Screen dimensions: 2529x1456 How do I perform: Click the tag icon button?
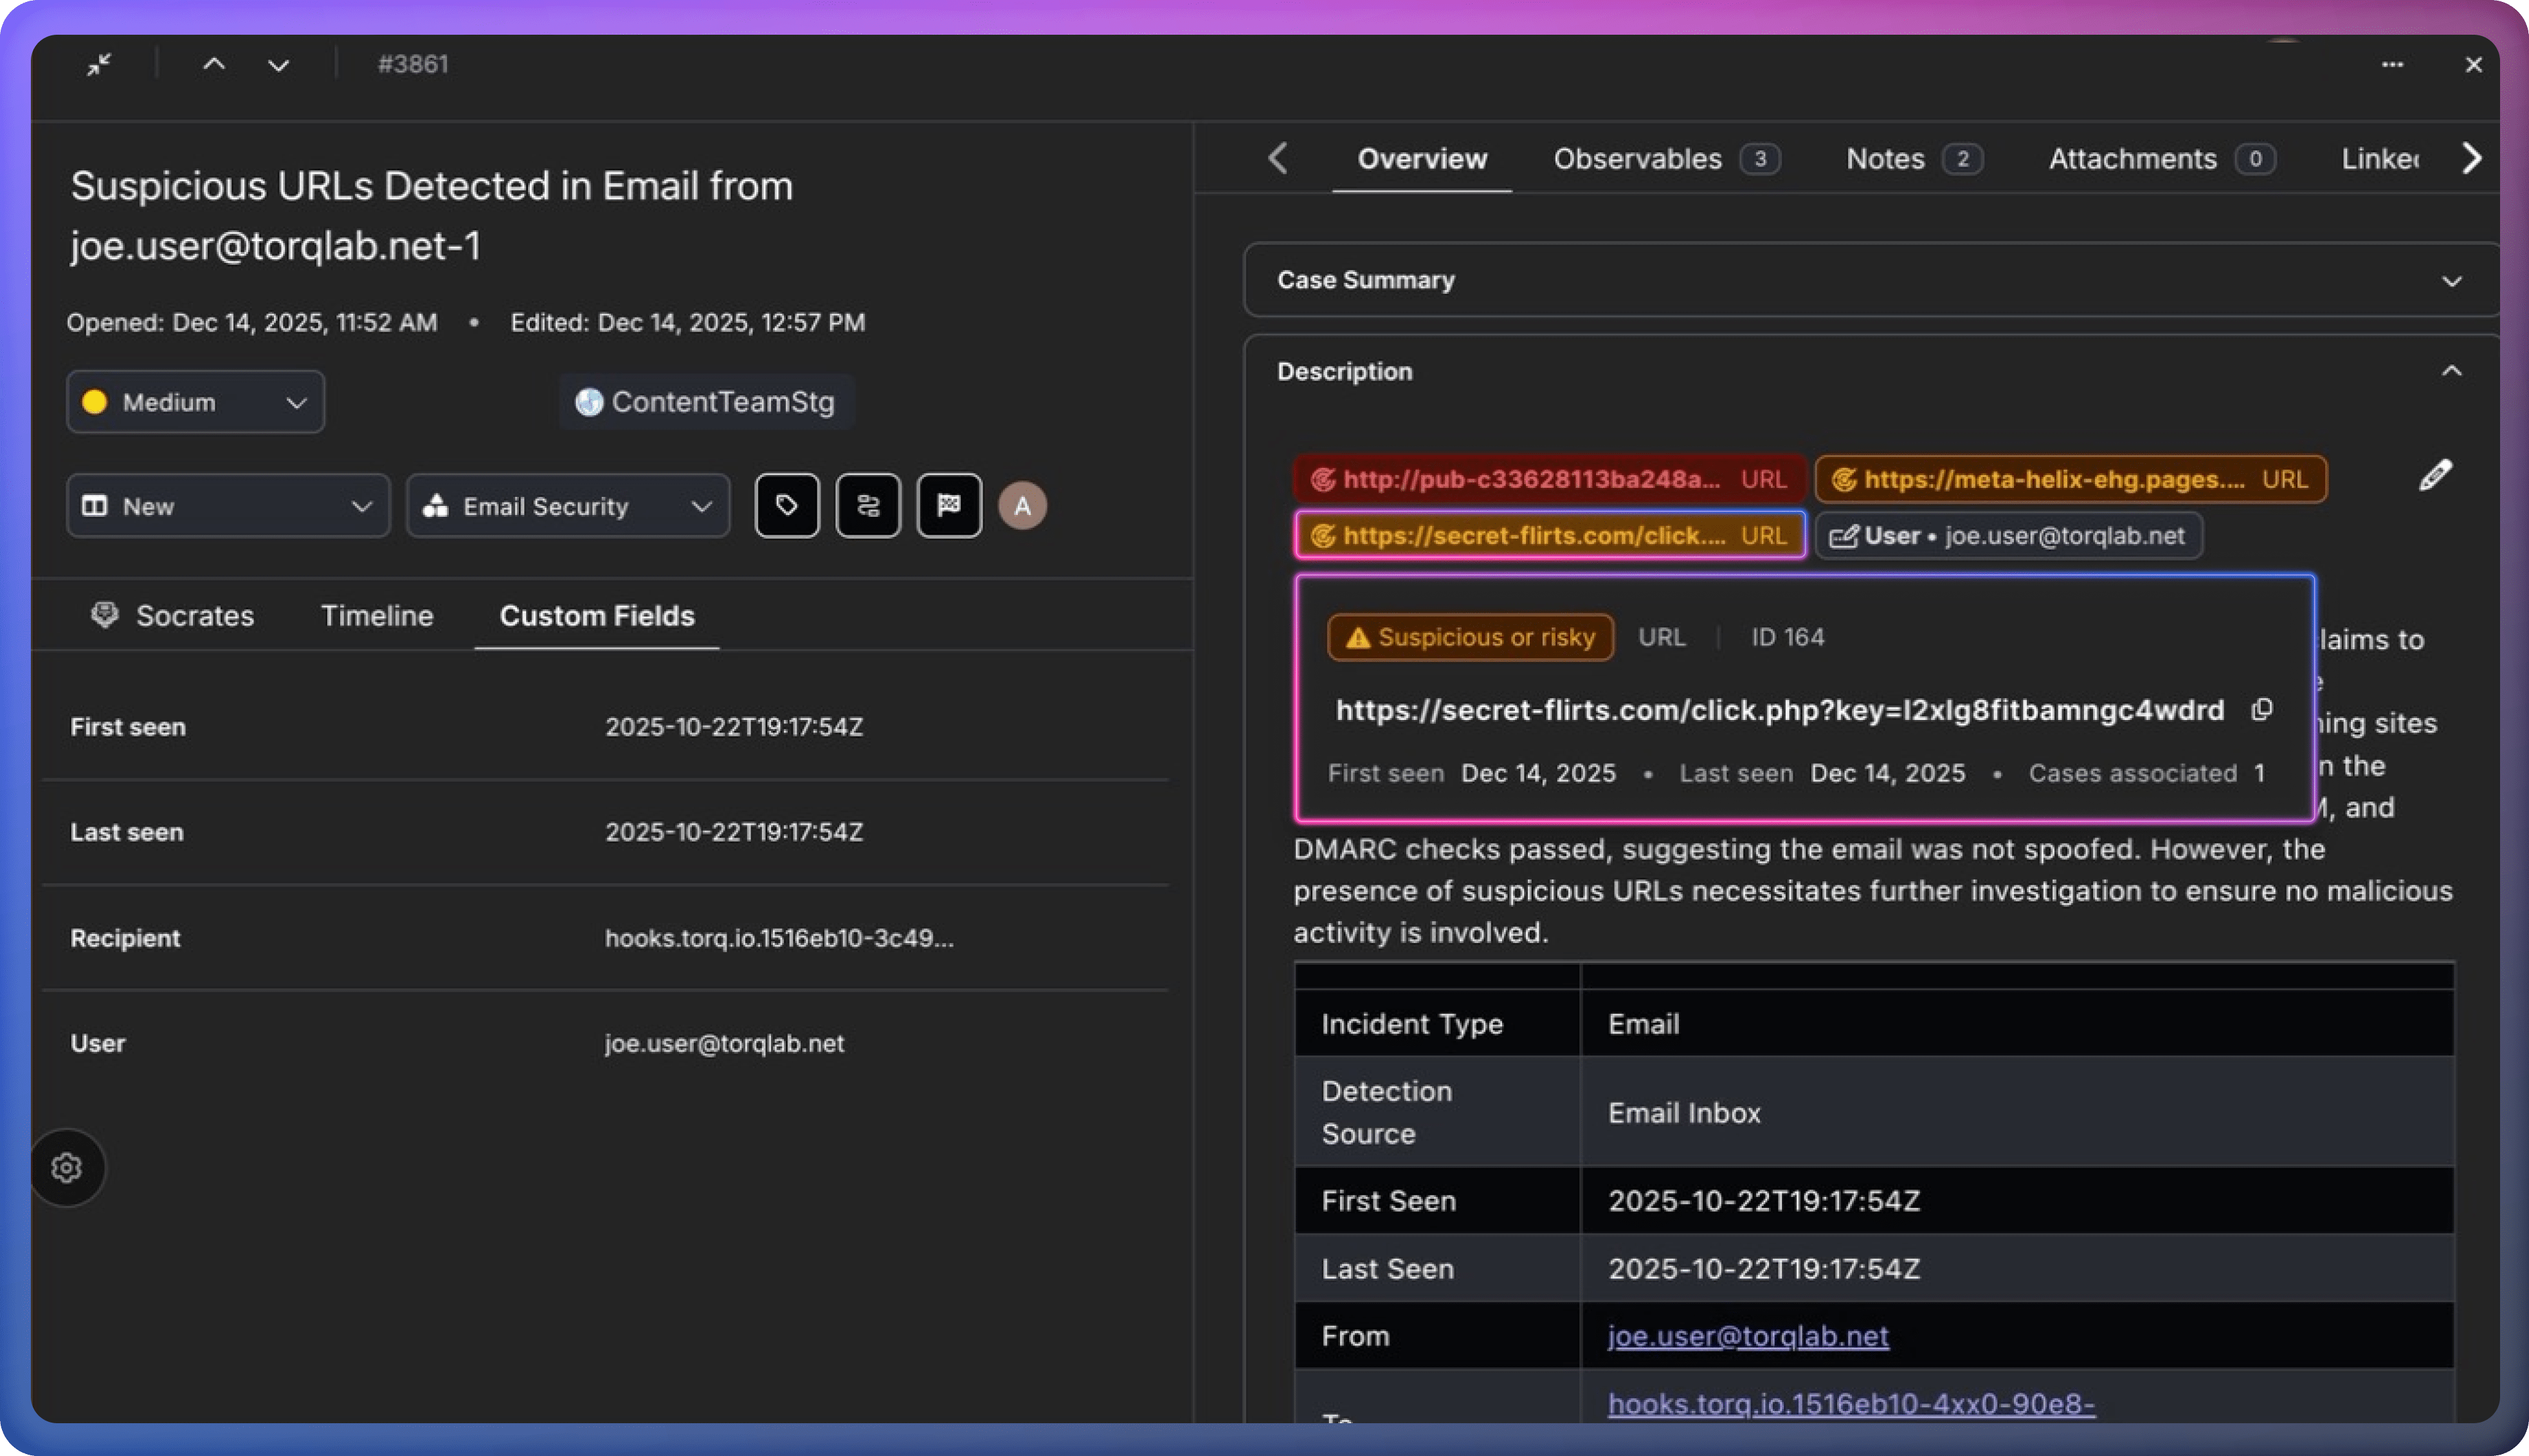[787, 506]
